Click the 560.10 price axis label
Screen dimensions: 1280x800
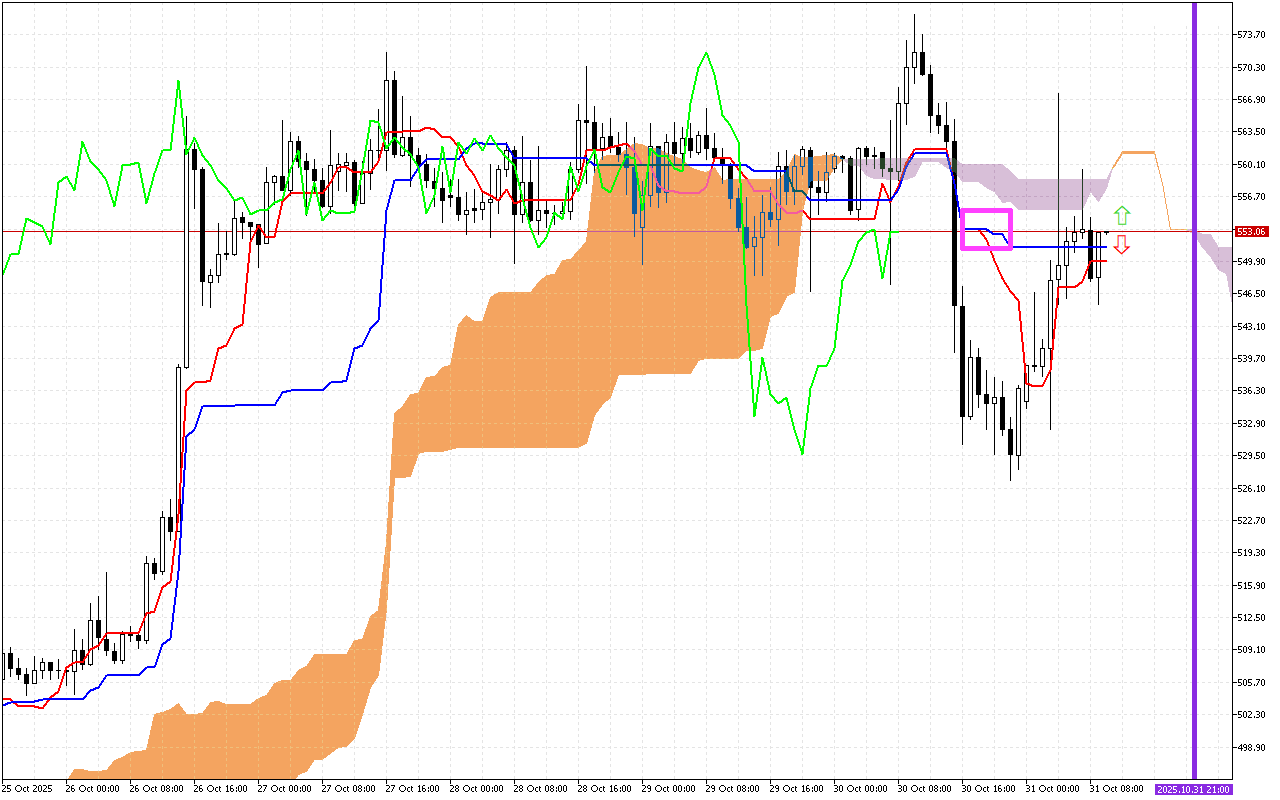point(1252,164)
